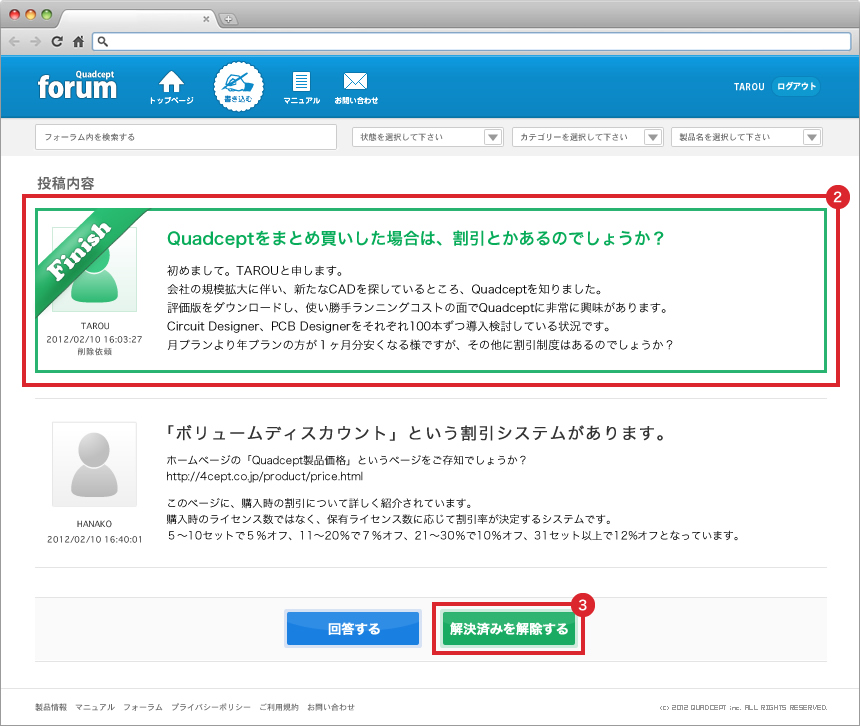
Task: Open new browser tab
Action: [x=228, y=19]
